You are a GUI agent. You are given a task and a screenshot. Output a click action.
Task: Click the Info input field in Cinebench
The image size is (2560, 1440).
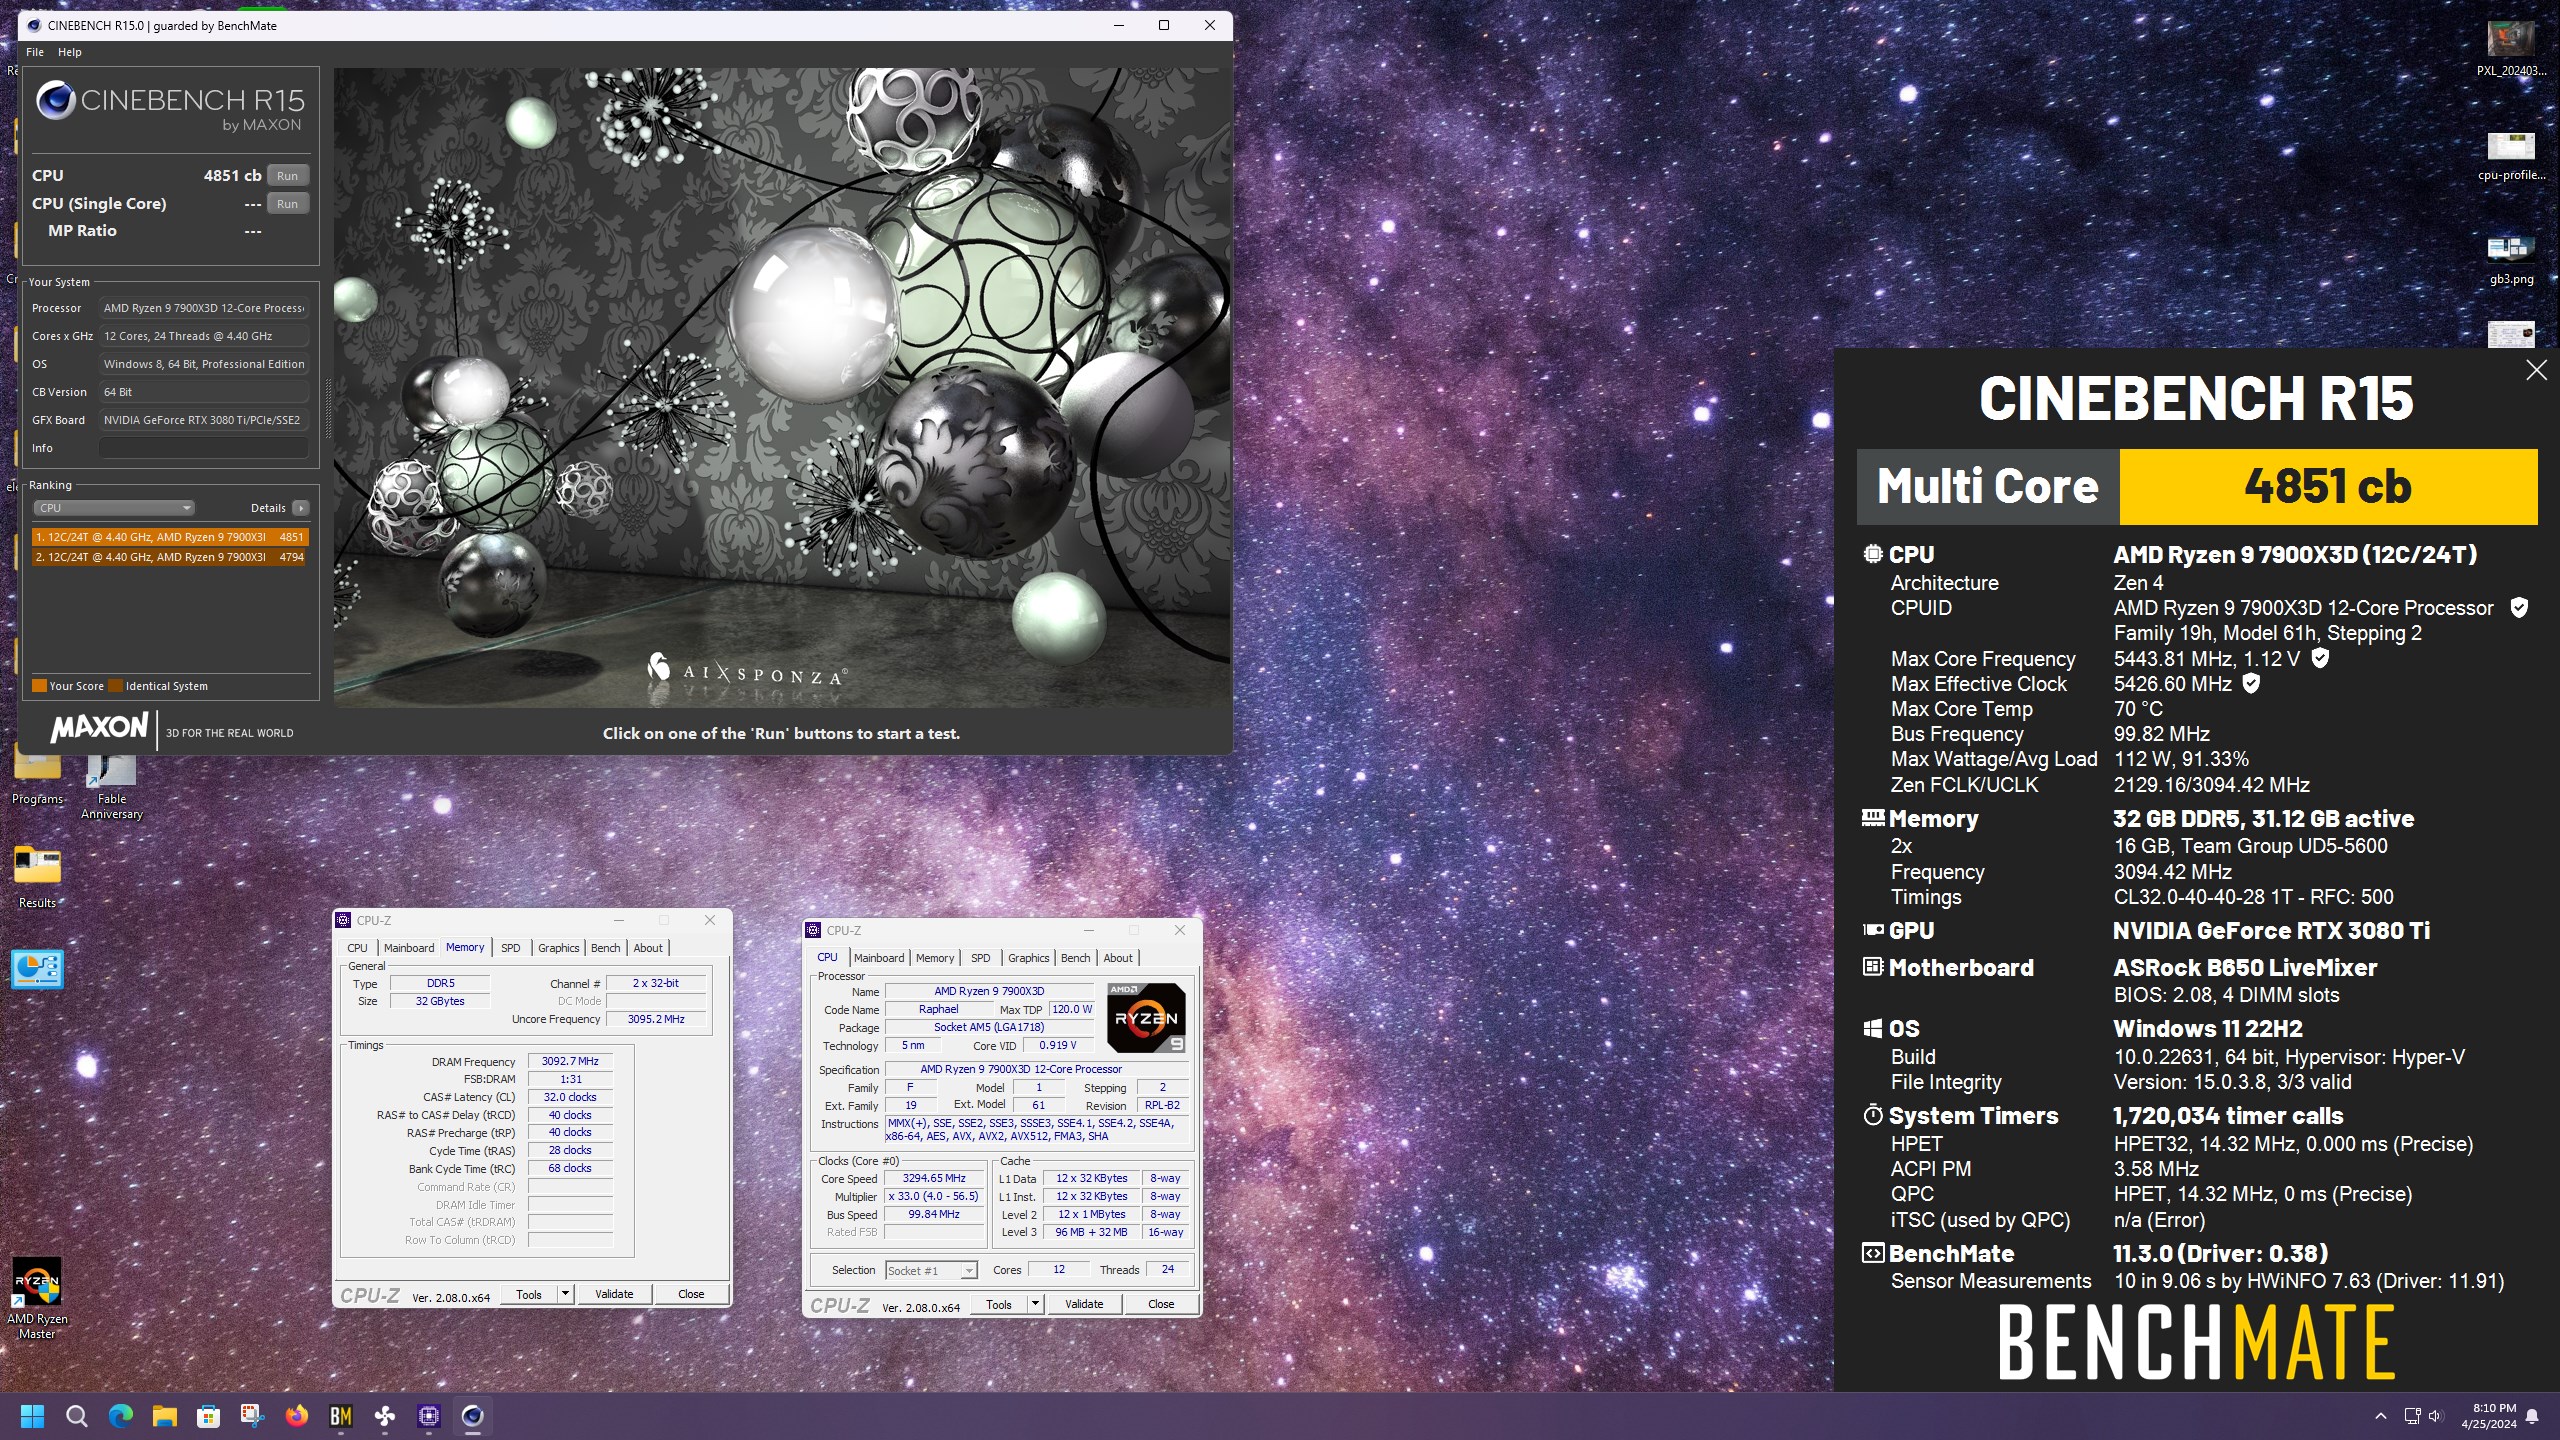[x=203, y=448]
